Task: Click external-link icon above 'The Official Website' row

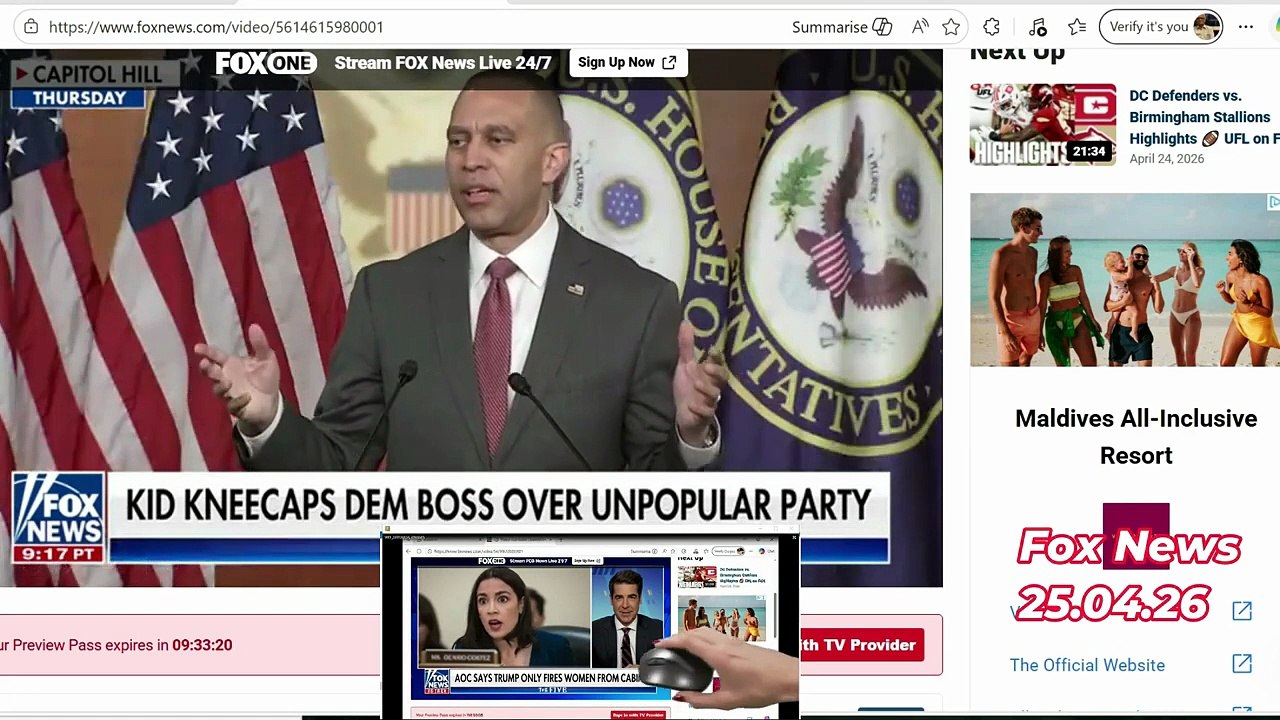Action: [1242, 611]
